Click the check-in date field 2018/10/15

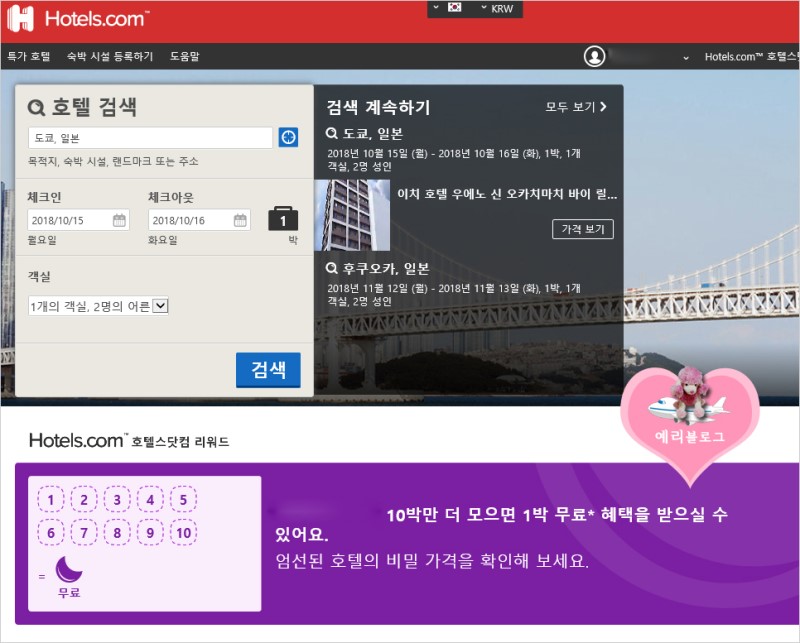tap(78, 220)
